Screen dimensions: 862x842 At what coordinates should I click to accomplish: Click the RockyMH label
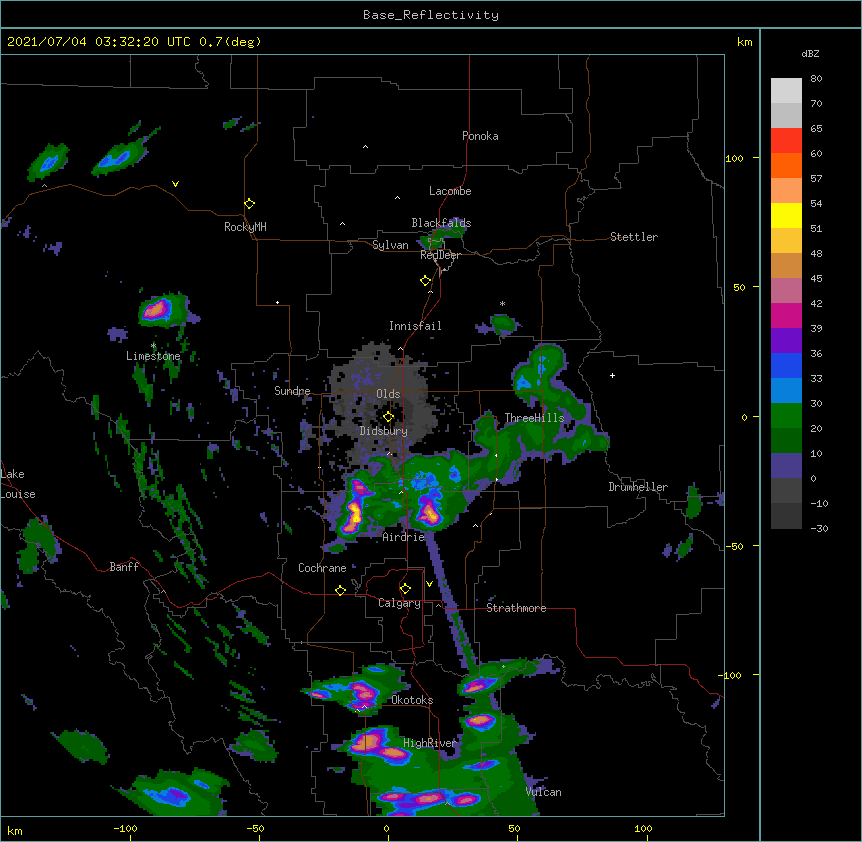245,227
